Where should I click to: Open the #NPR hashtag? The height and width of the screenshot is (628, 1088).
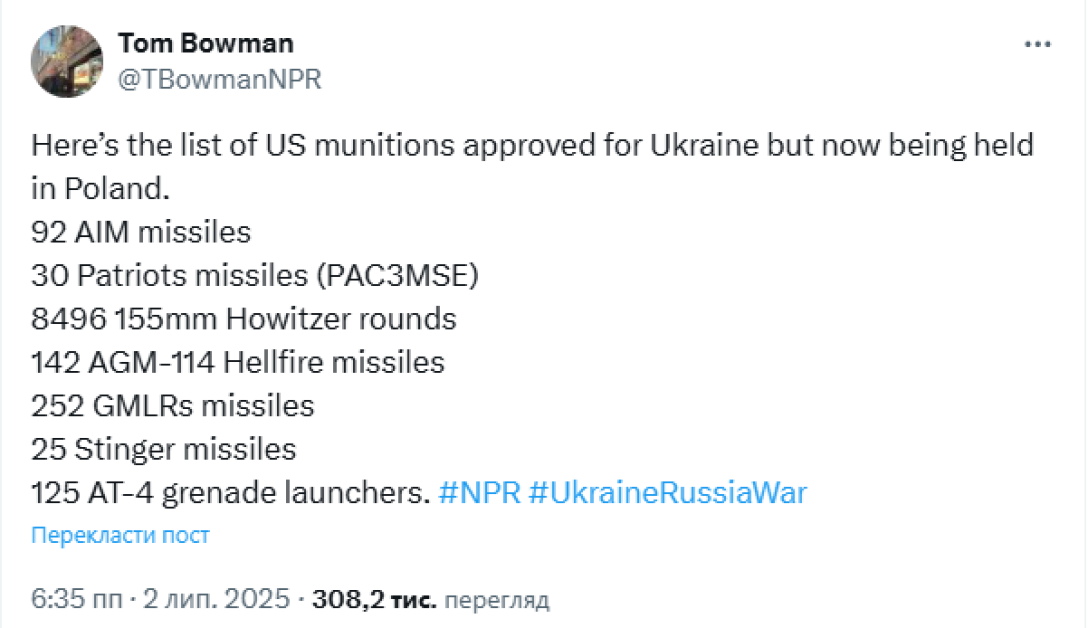(479, 493)
